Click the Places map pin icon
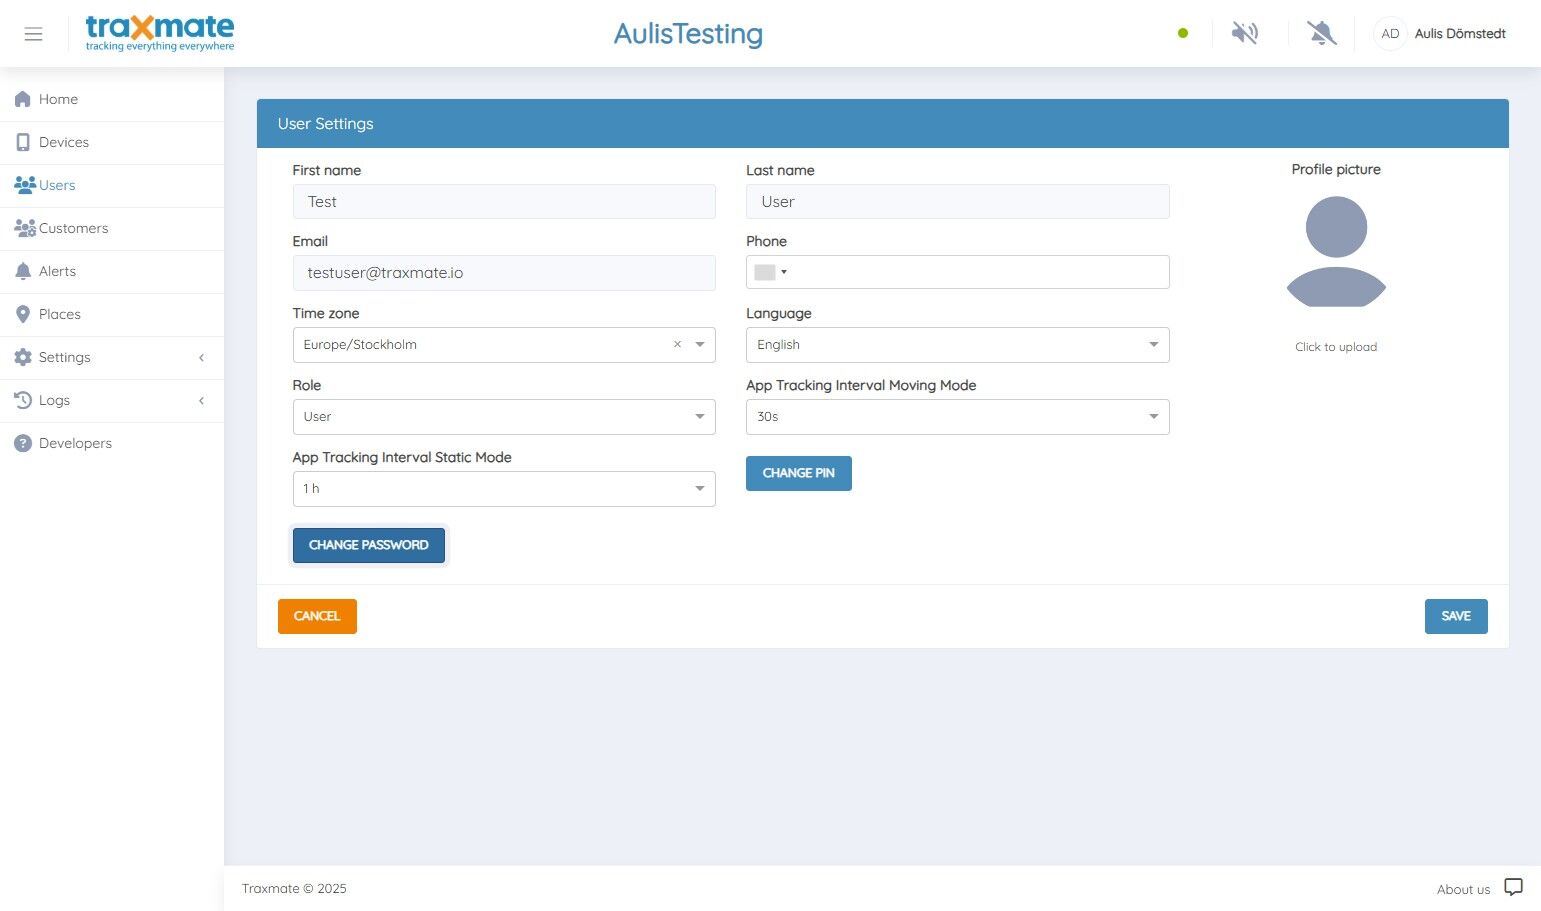Screen dimensions: 1541x911 tap(23, 314)
